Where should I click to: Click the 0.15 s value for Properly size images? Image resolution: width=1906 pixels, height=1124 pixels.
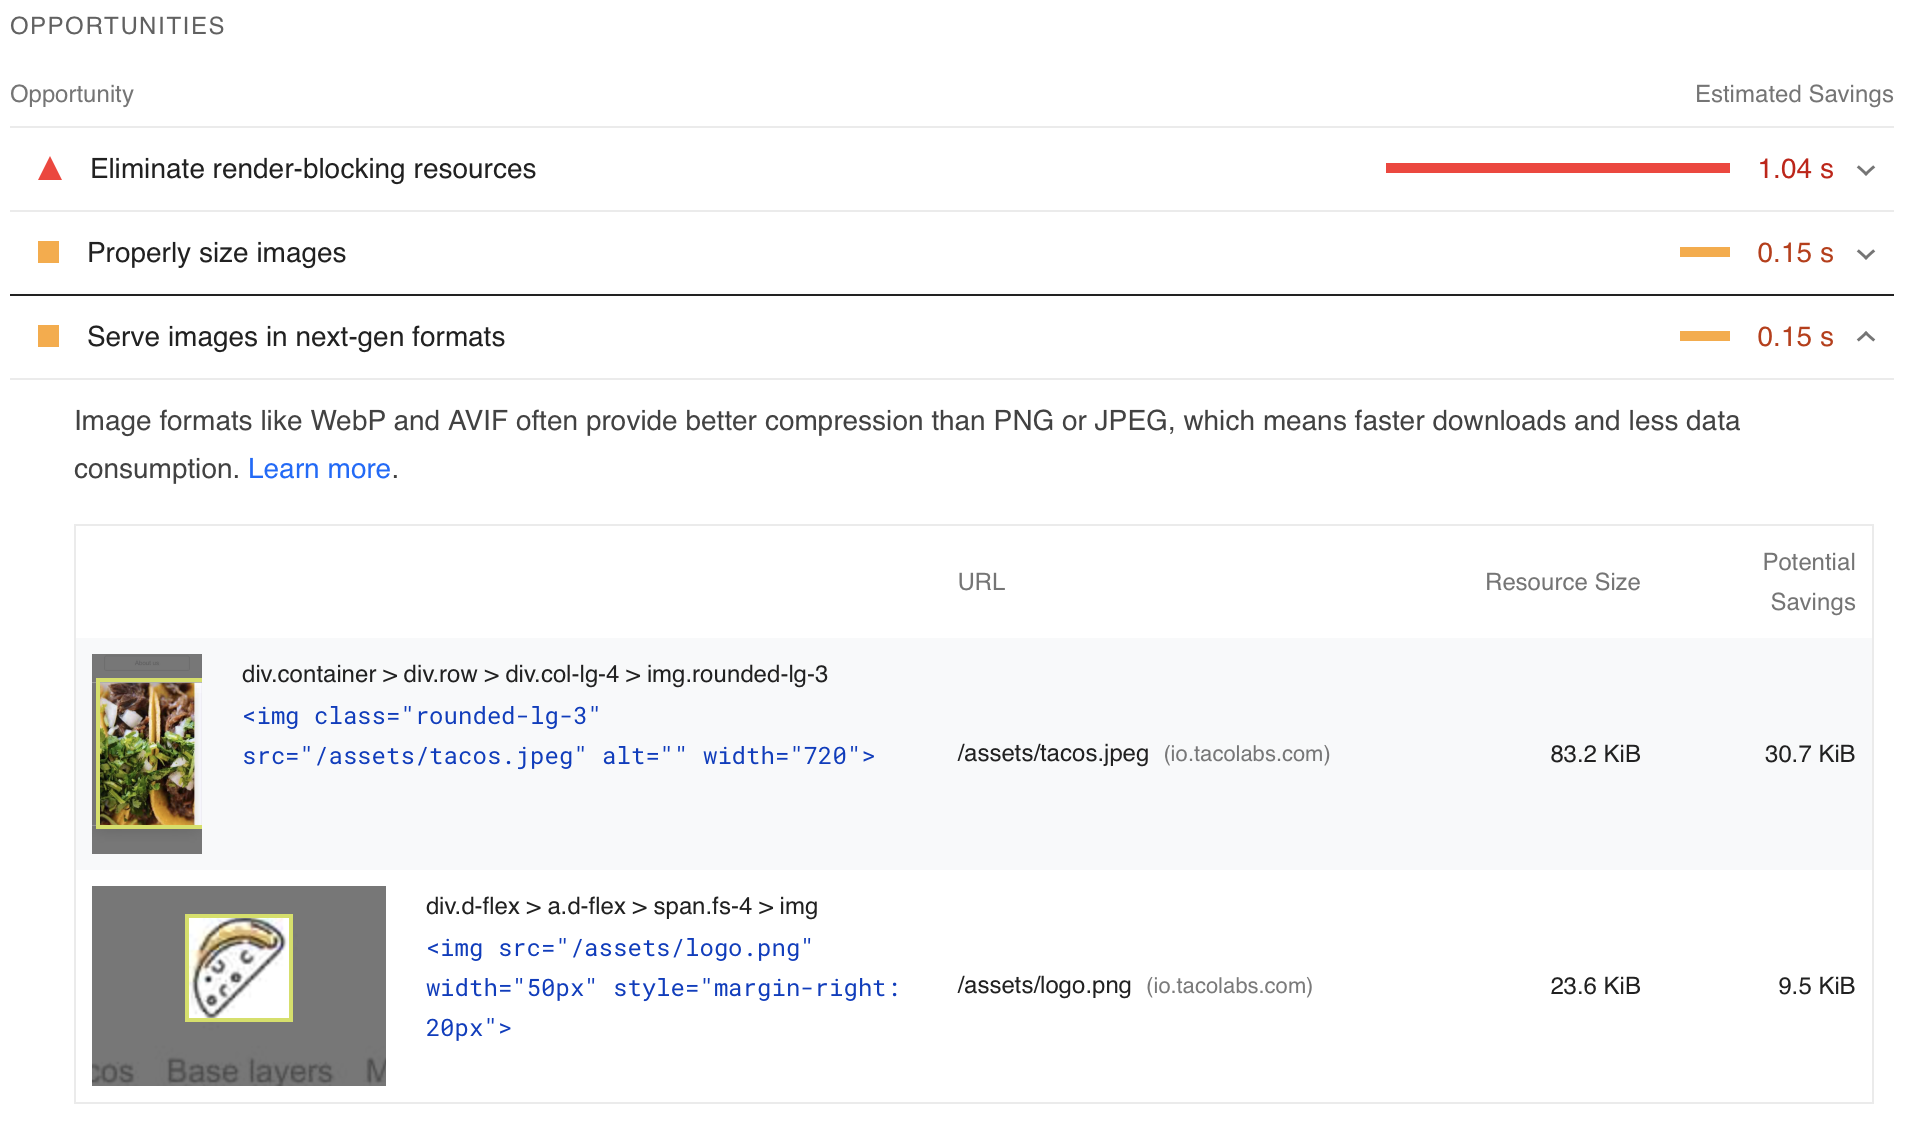(1795, 252)
